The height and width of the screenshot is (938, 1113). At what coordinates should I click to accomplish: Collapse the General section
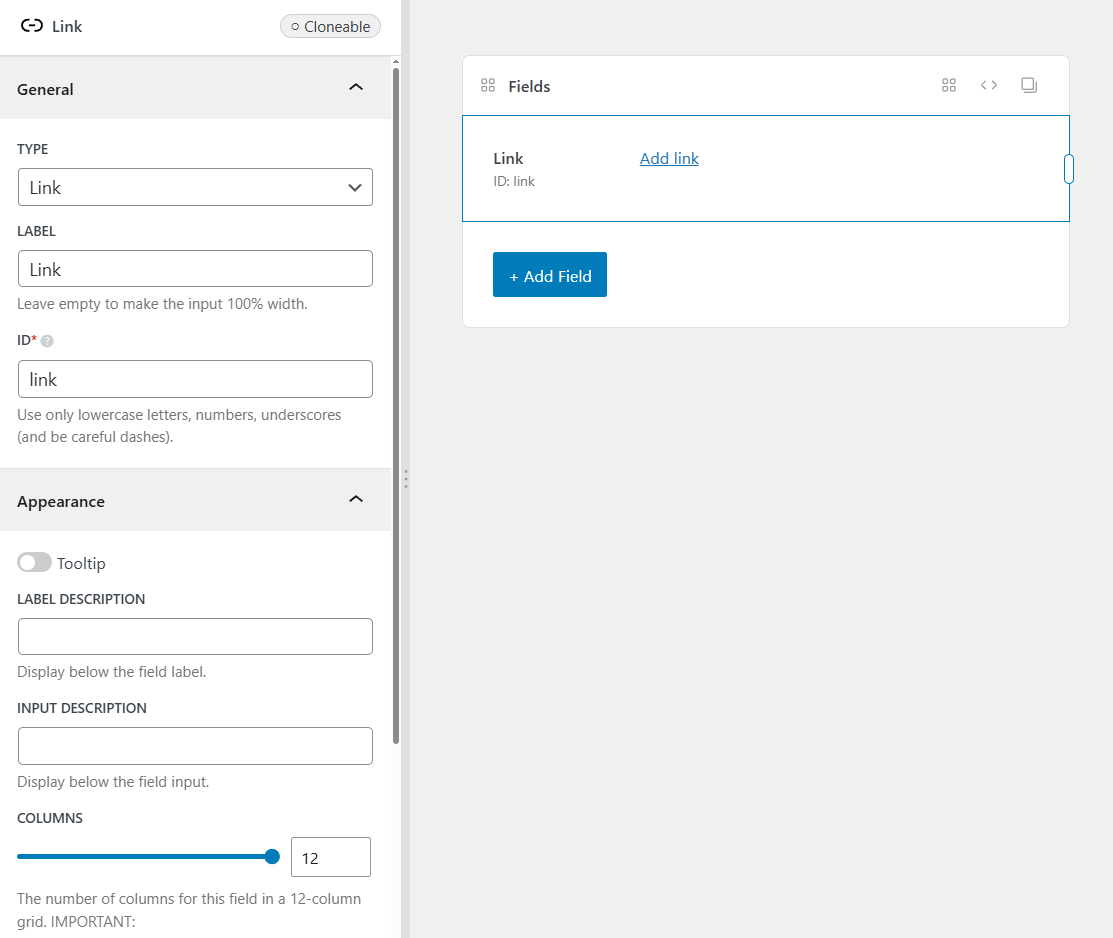pos(355,88)
